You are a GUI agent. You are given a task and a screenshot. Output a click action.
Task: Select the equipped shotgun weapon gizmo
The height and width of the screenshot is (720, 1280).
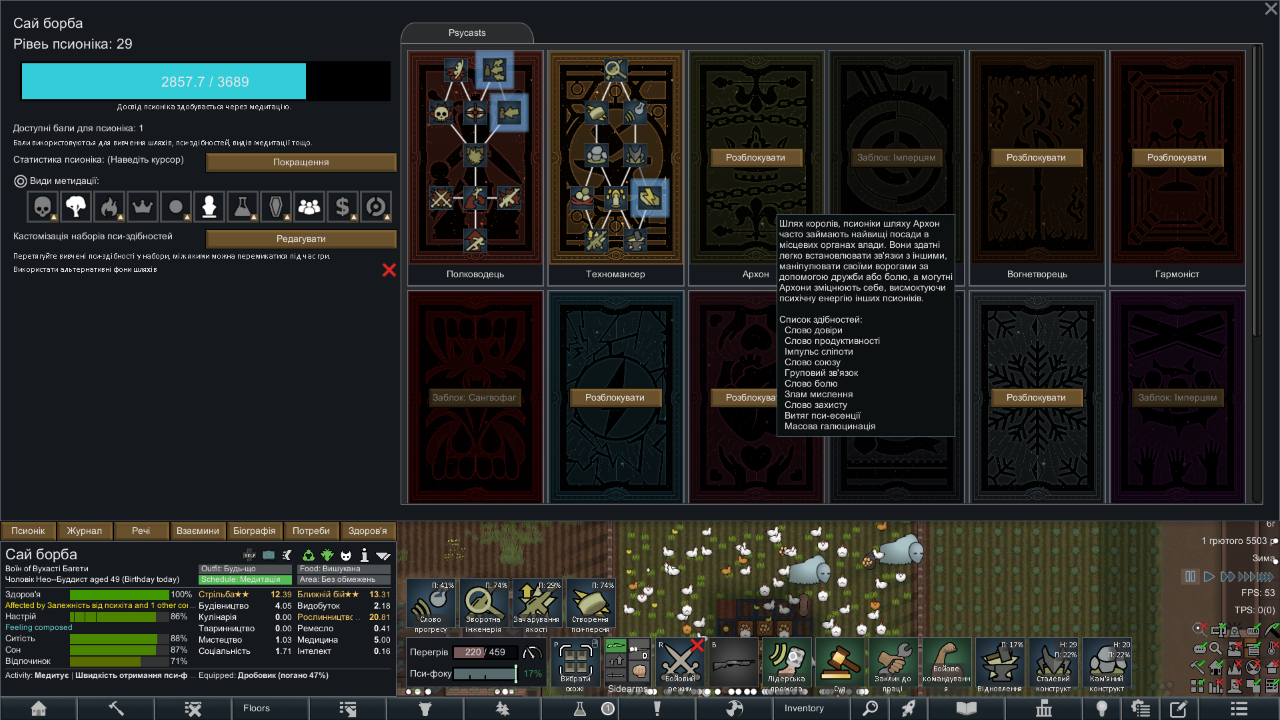tap(734, 664)
